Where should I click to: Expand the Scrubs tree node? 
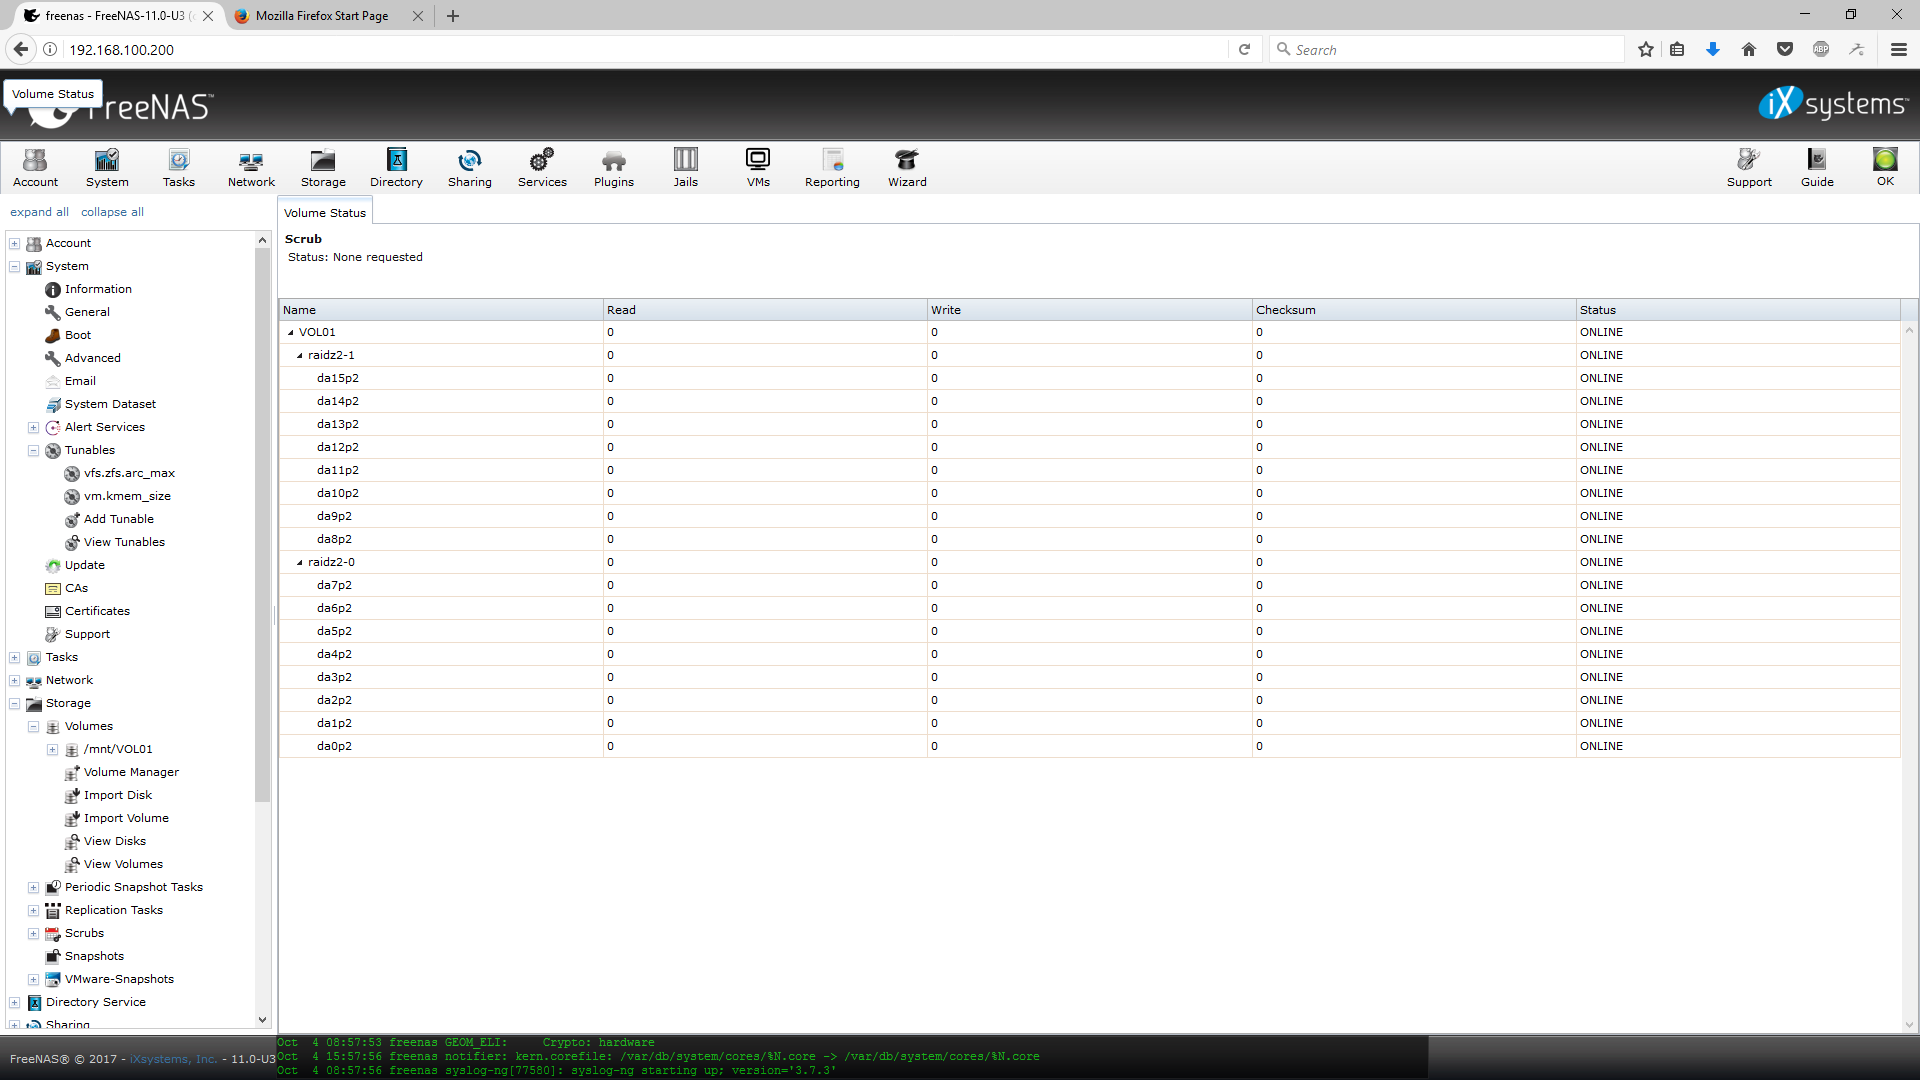pos(33,934)
